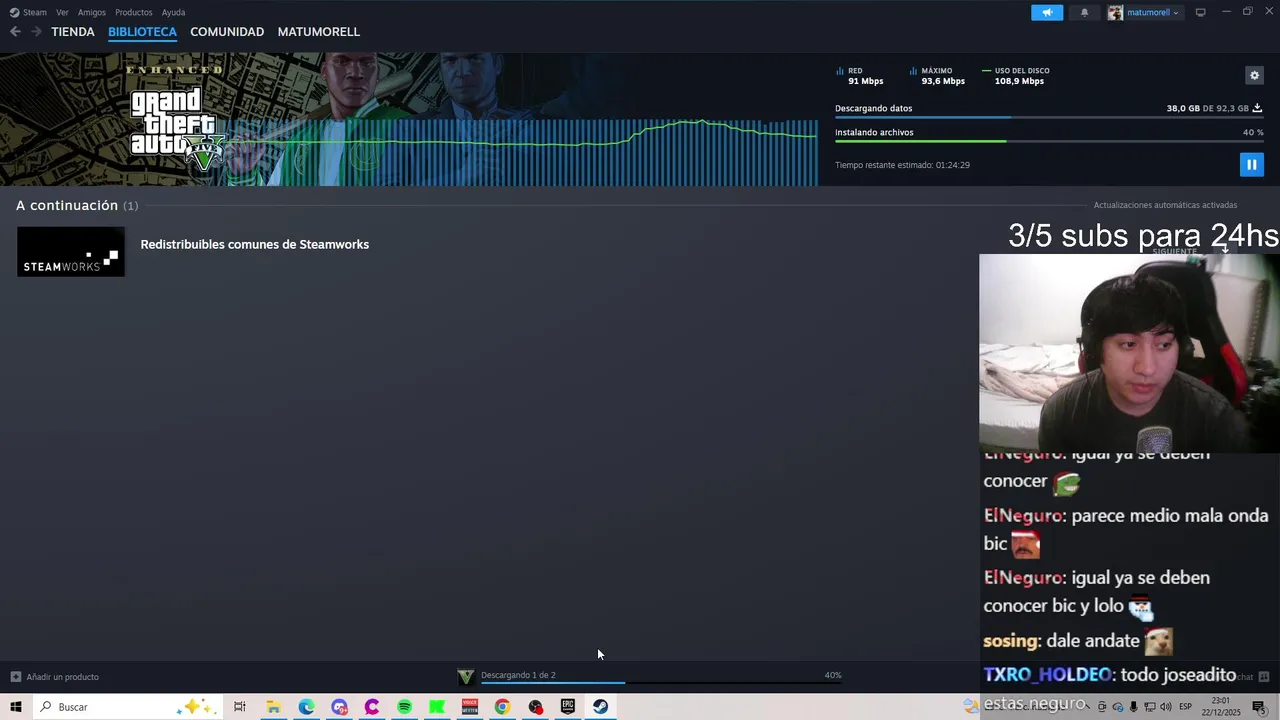The height and width of the screenshot is (720, 1280).
Task: Click the GTA V icon in download status bar
Action: [465, 677]
